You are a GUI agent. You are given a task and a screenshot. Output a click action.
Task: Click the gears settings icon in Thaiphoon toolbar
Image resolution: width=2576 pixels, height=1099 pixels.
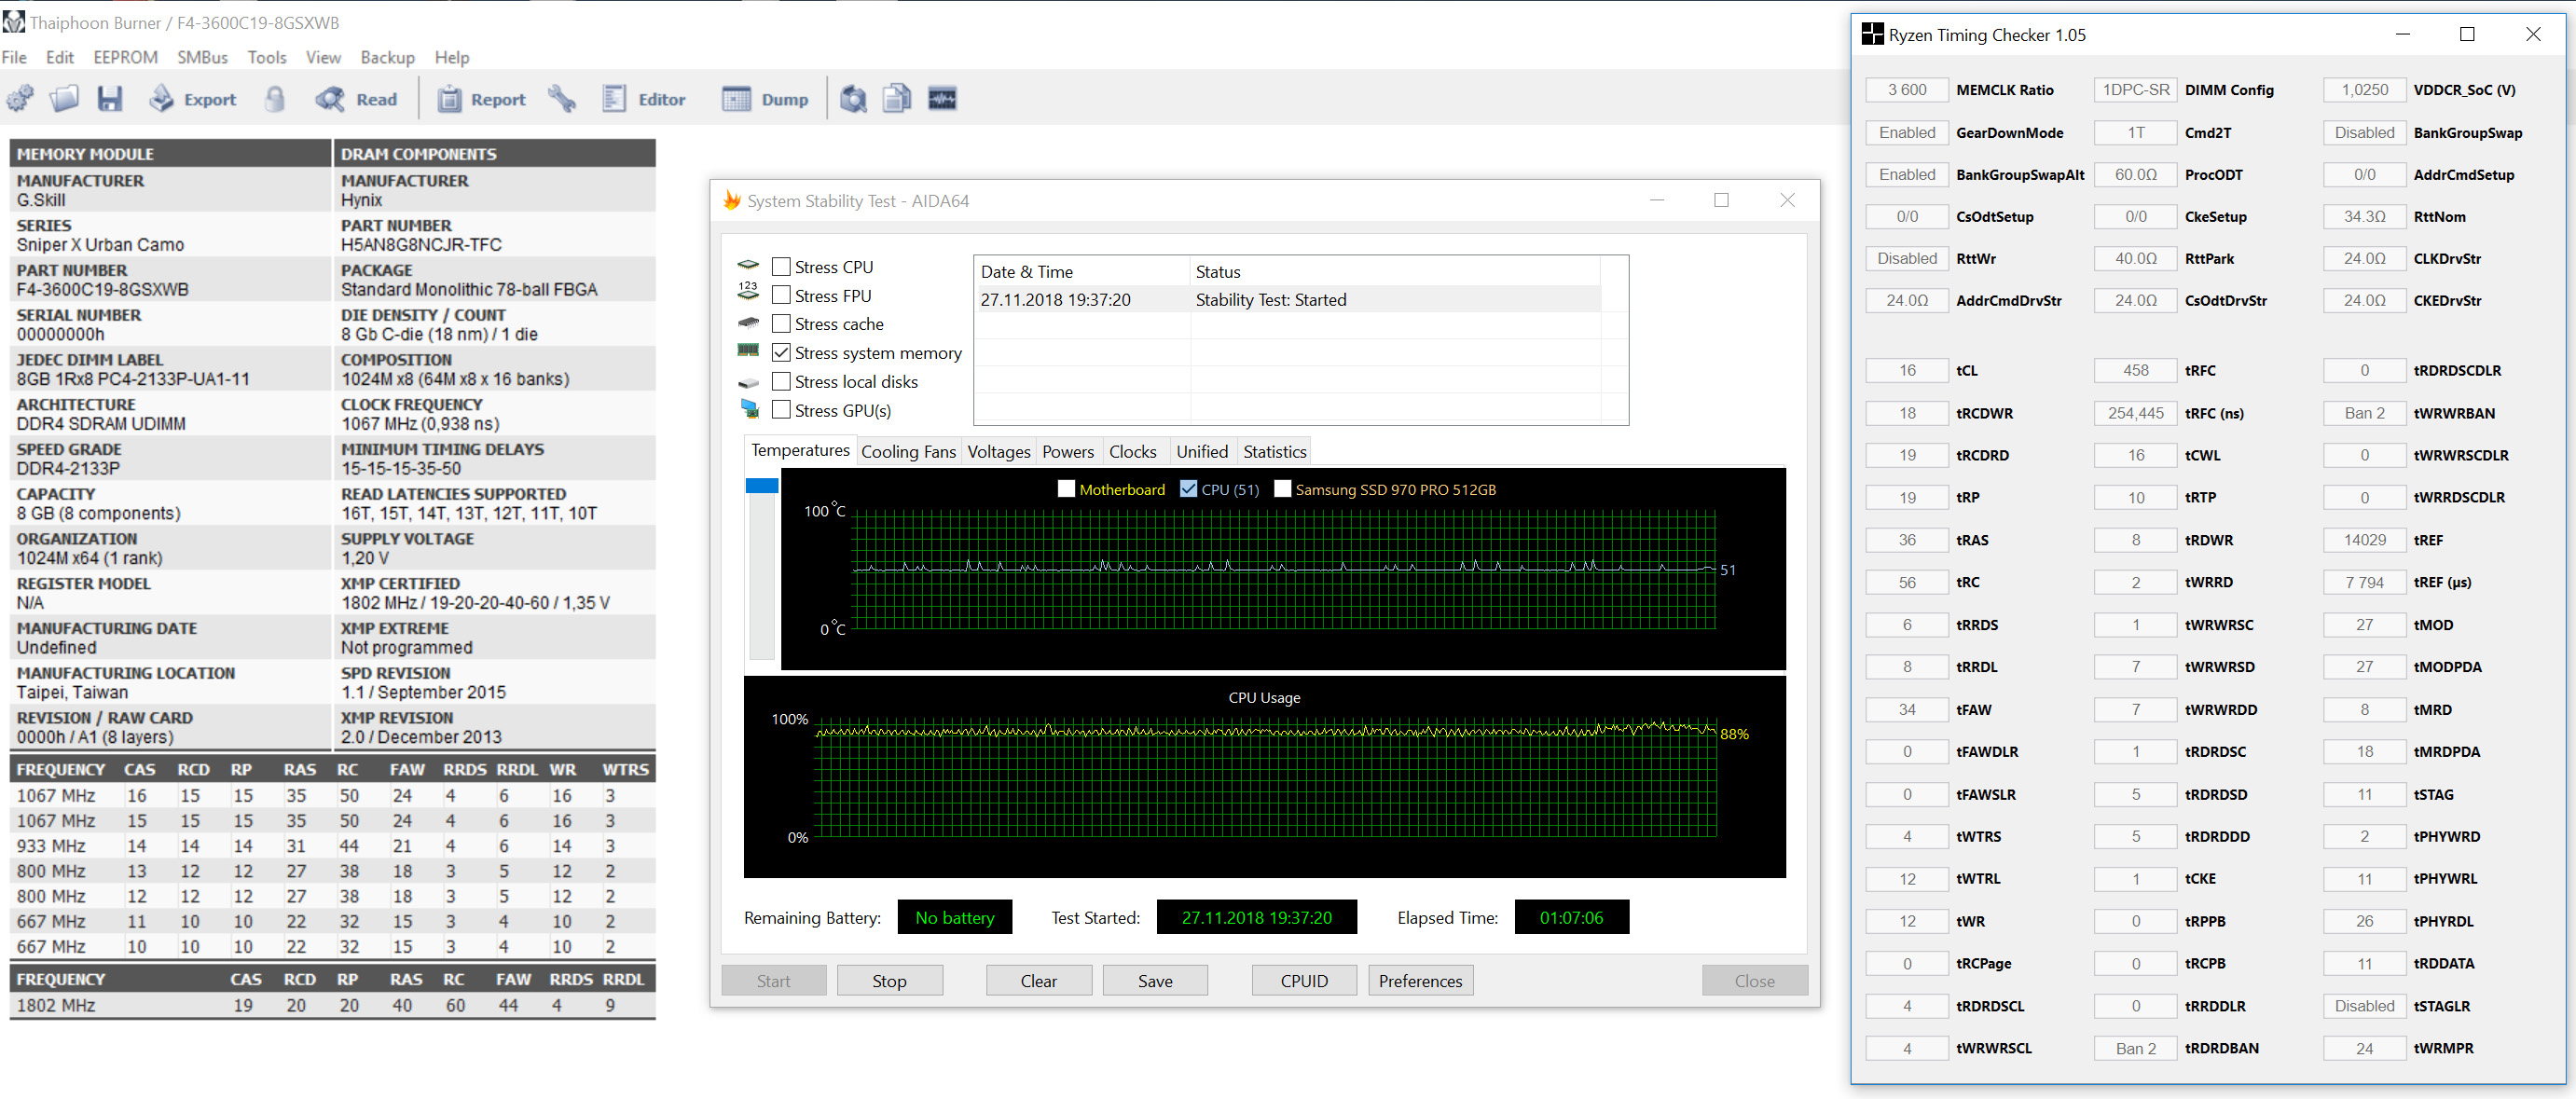[20, 99]
